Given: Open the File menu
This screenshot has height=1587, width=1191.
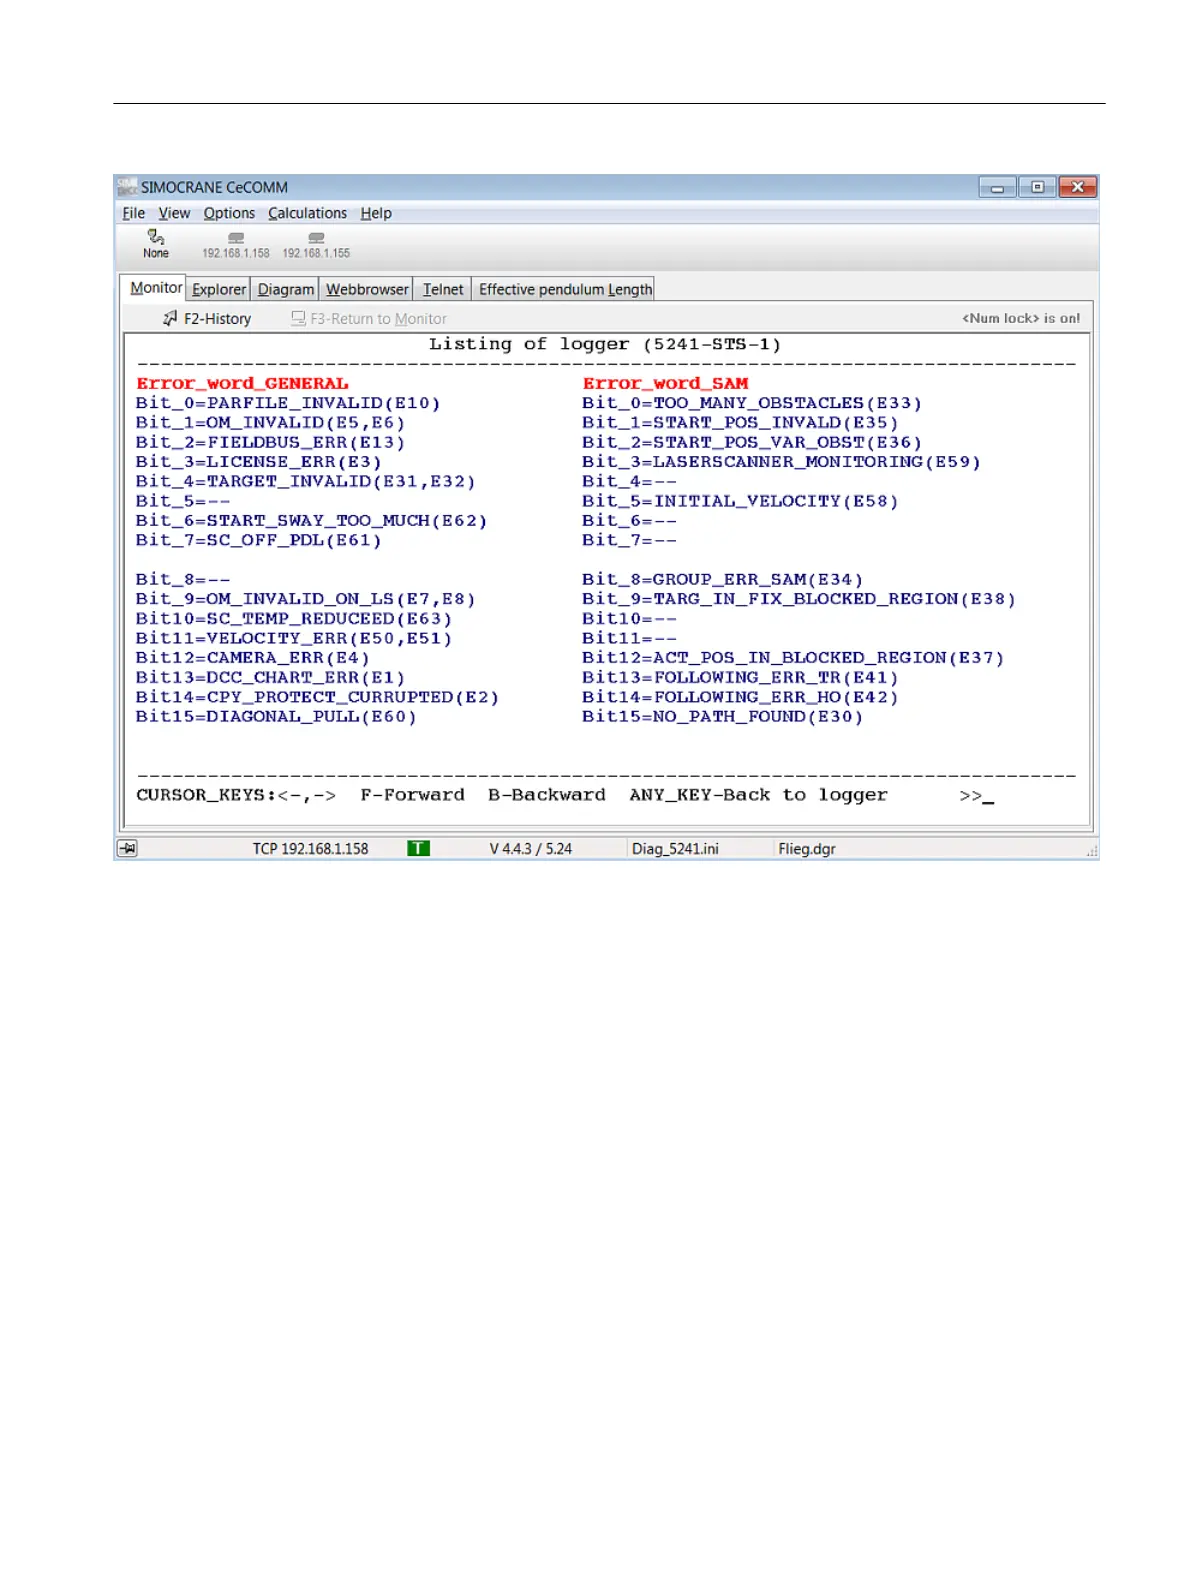Looking at the screenshot, I should pyautogui.click(x=133, y=213).
